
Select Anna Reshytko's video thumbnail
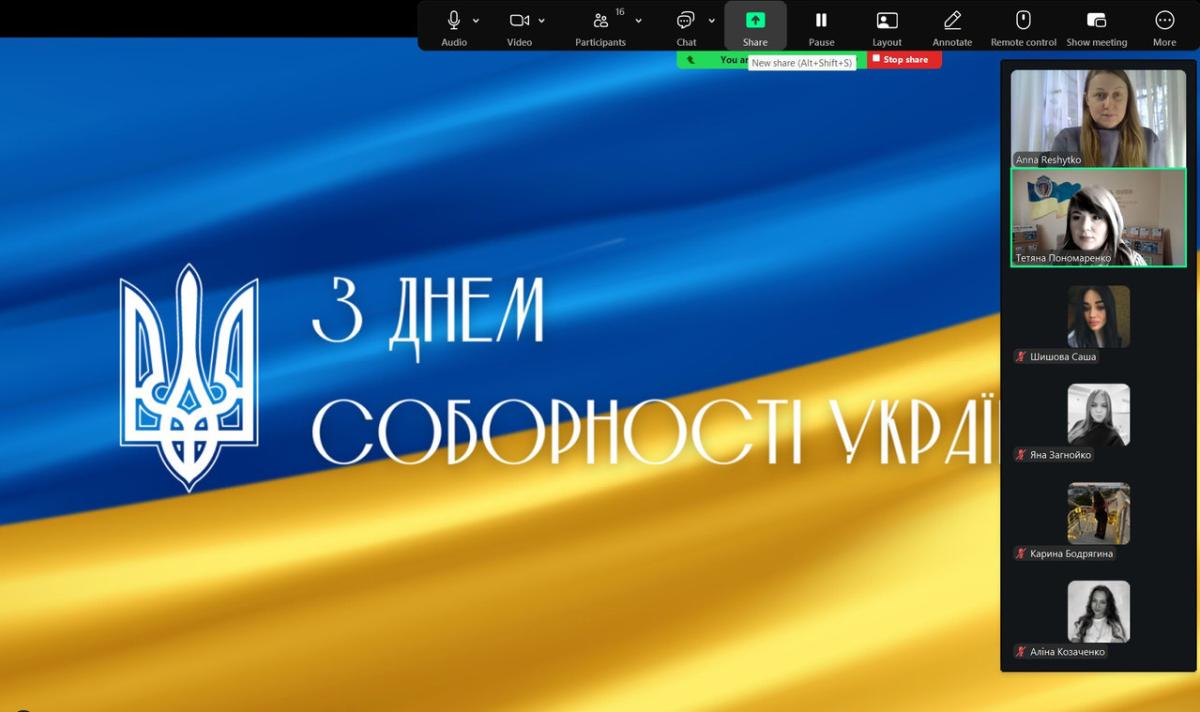click(x=1097, y=117)
